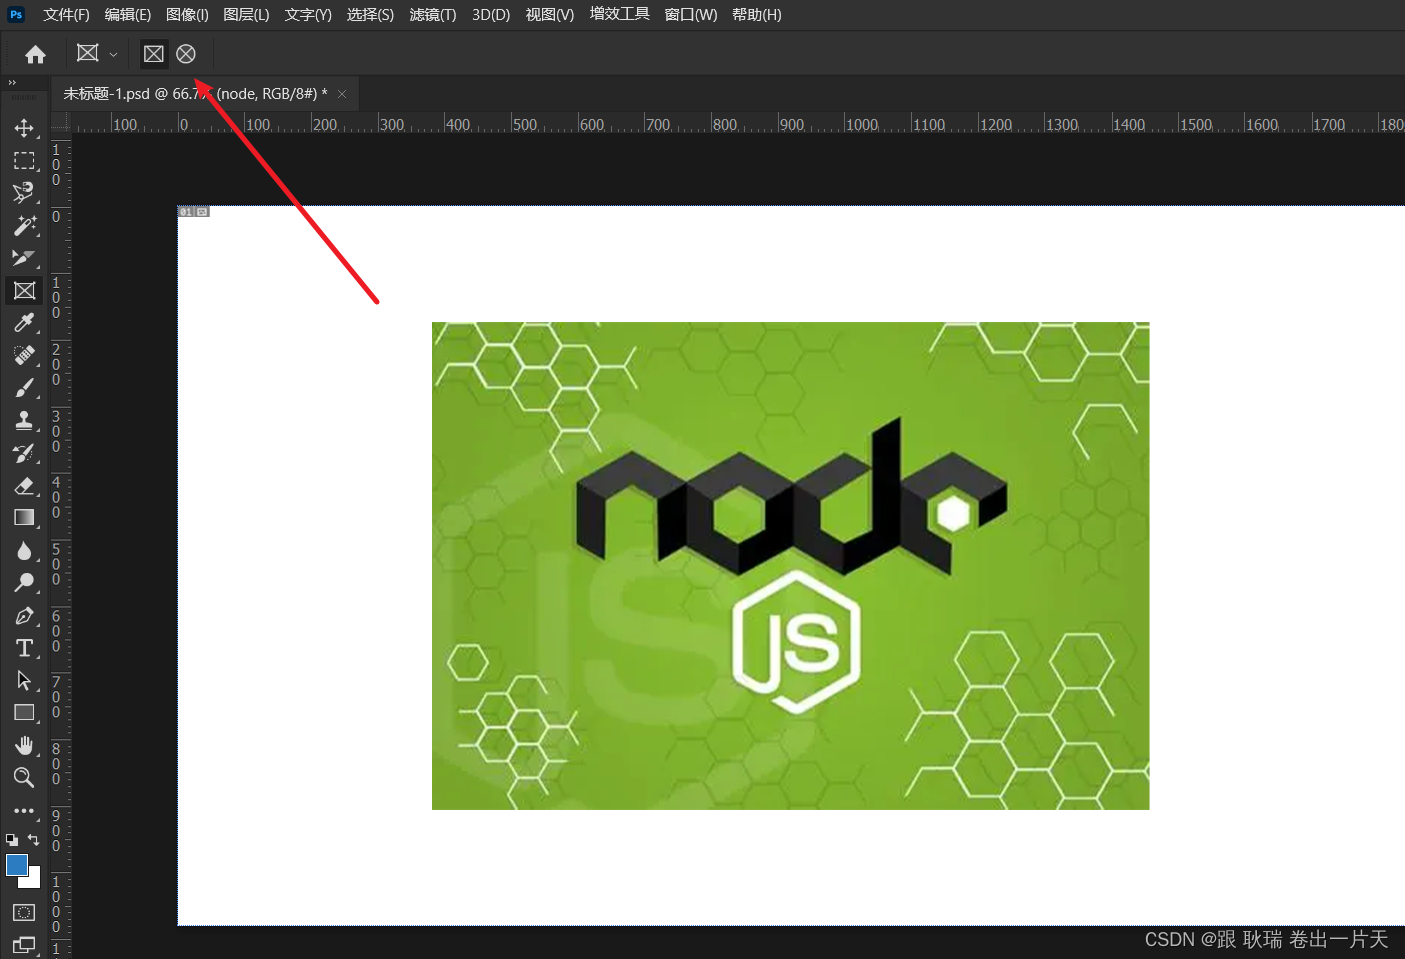Open the 帮助(H) menu
This screenshot has width=1405, height=959.
pos(757,14)
